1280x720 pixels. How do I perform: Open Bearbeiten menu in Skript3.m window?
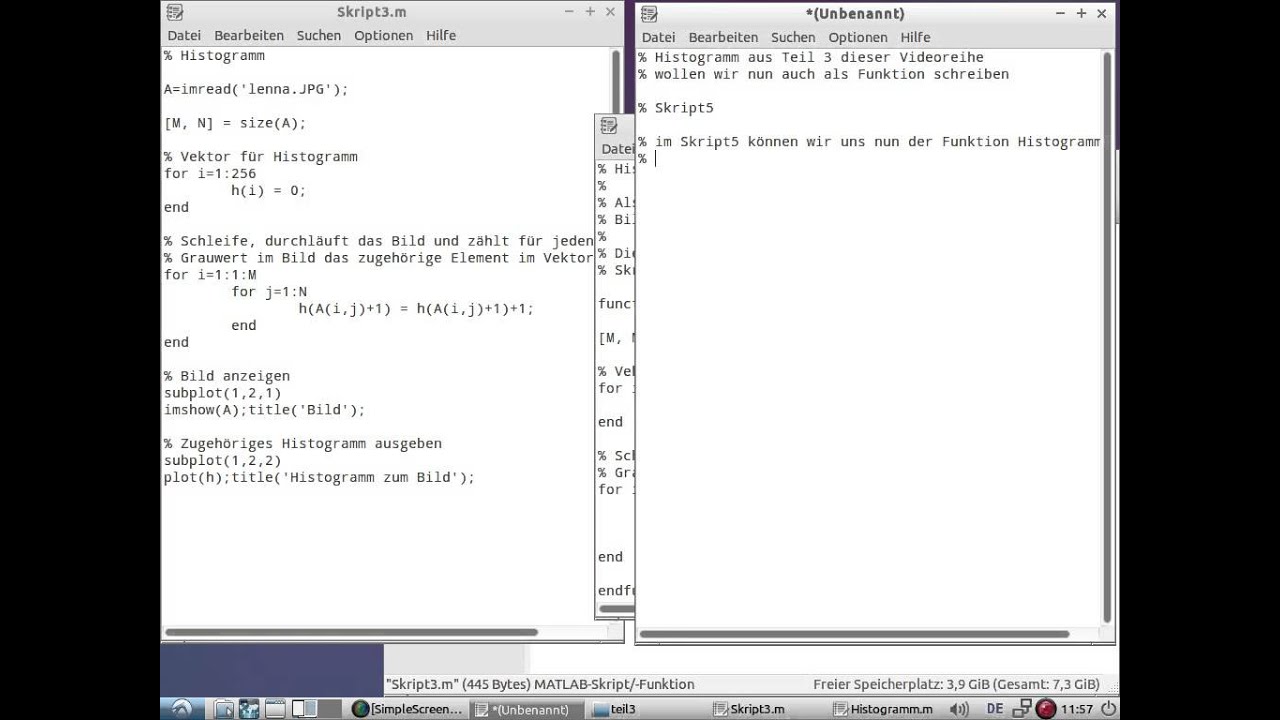point(248,35)
